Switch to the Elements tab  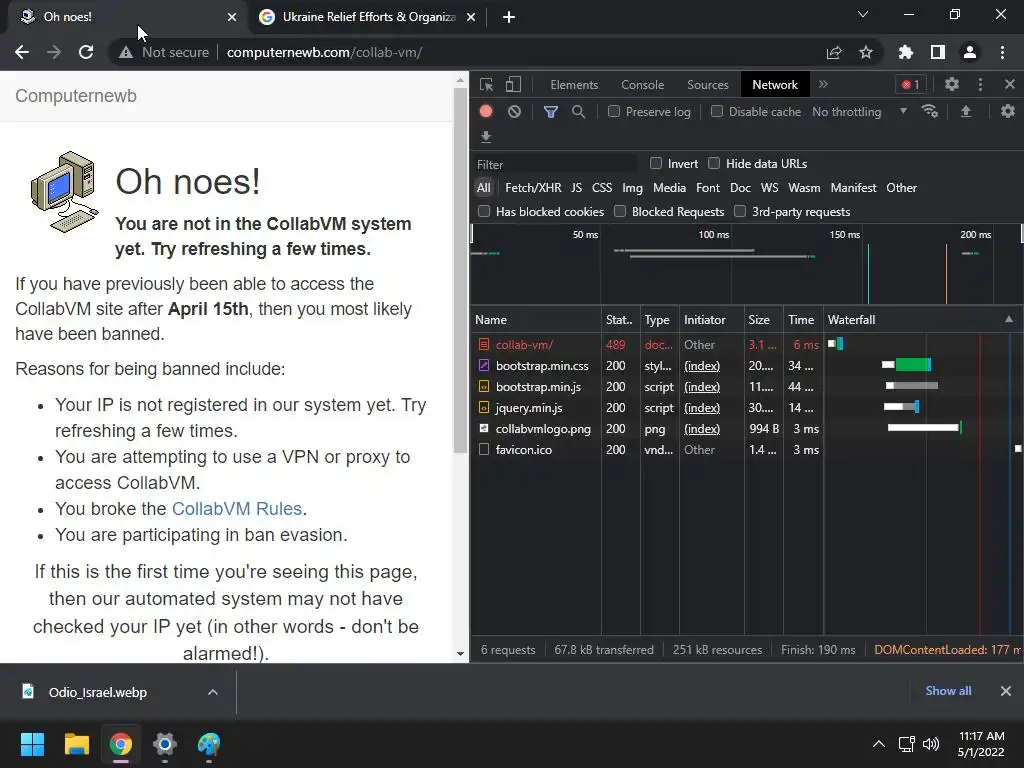click(x=573, y=85)
